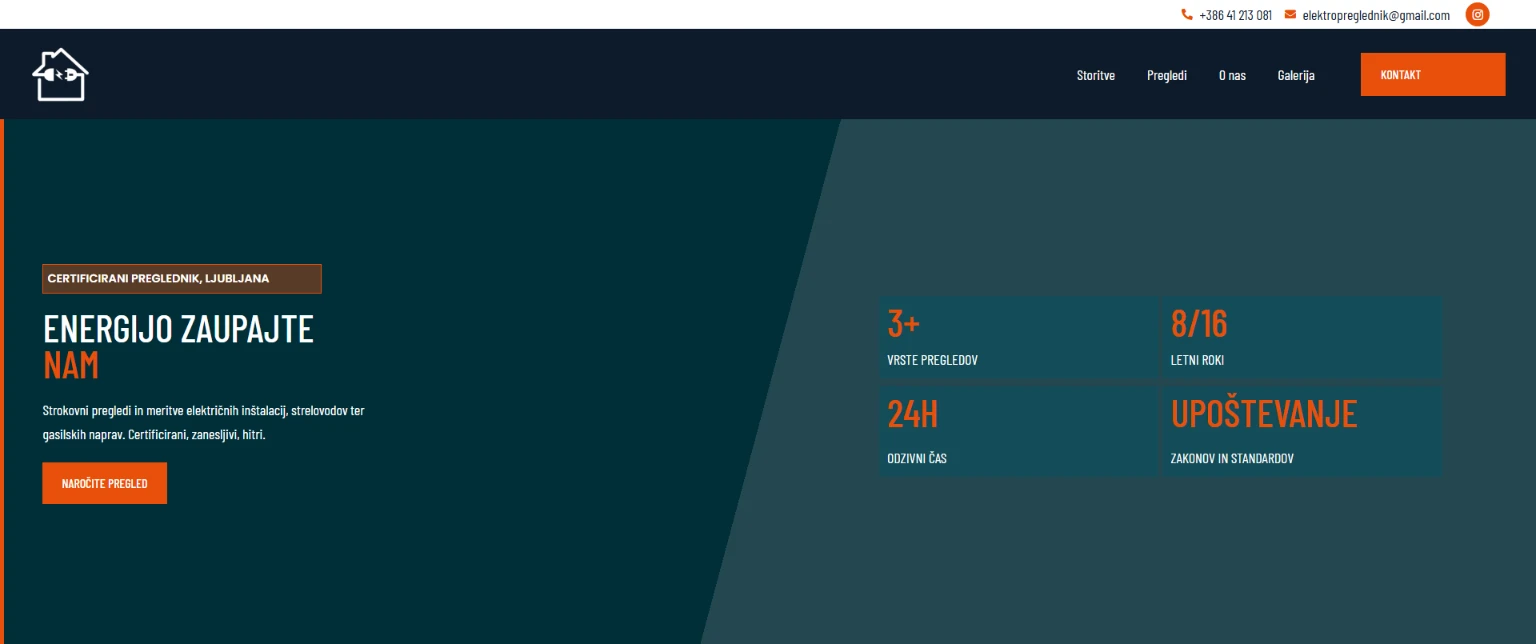
Task: Click the Certificirani preglednik, Ljubljana badge
Action: 181,279
